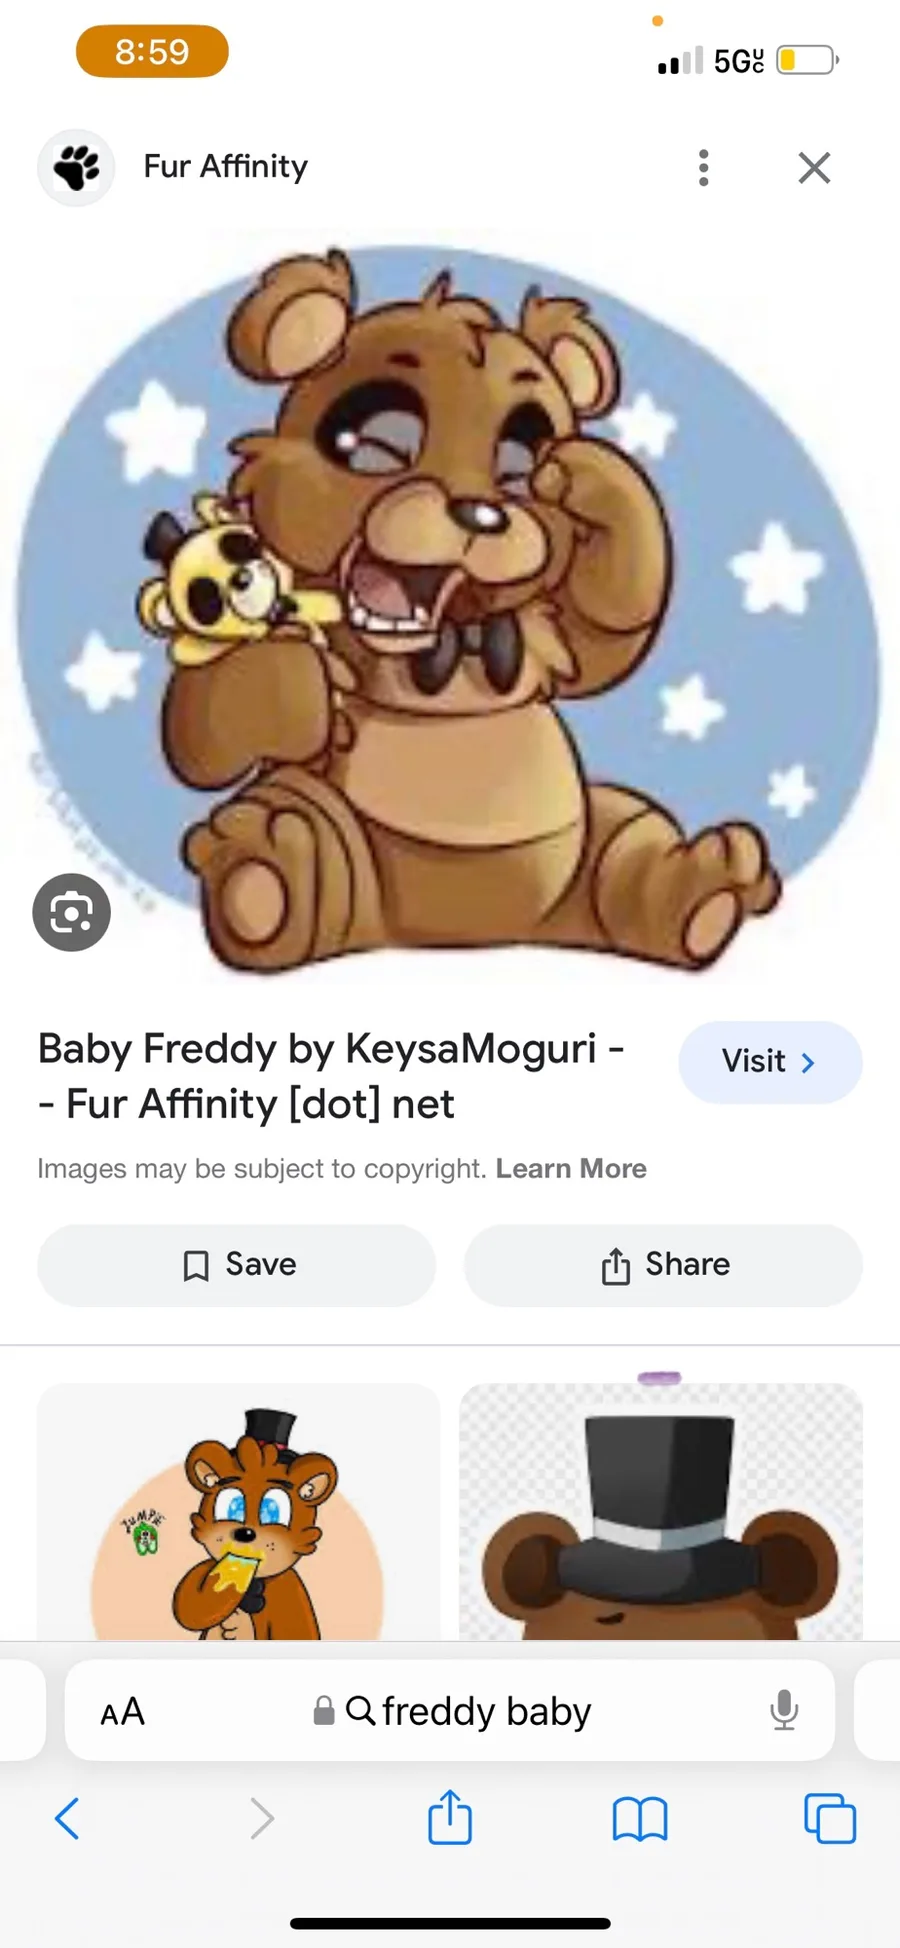Close the Fur Affinity image preview
This screenshot has width=900, height=1948.
(x=814, y=168)
